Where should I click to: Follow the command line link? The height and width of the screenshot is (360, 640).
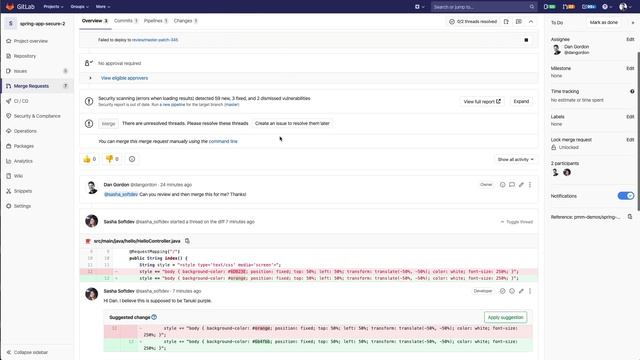(223, 141)
